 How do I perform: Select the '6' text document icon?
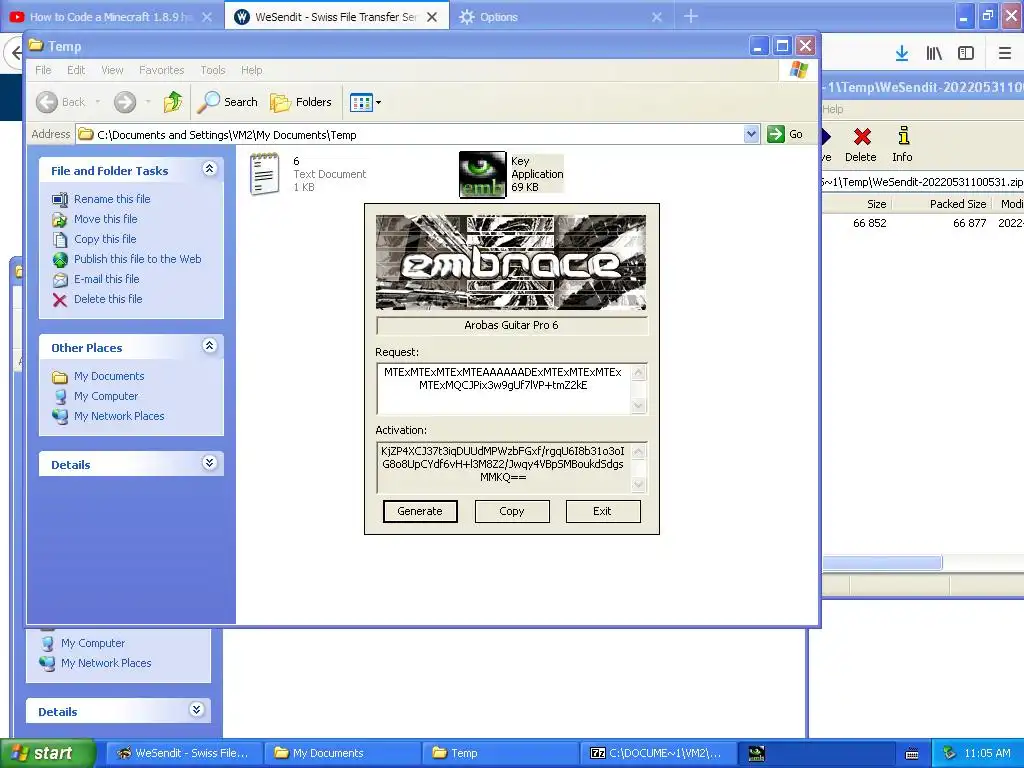point(264,174)
